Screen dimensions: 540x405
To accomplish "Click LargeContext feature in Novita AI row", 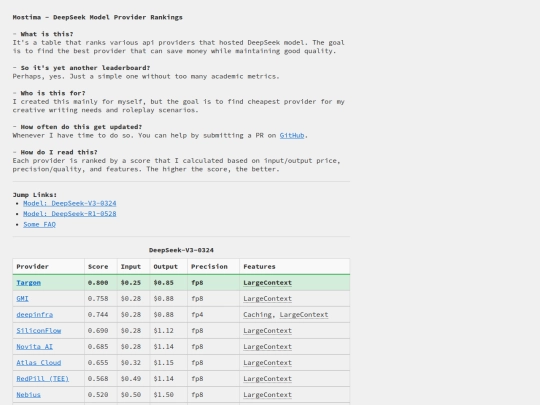I will coord(267,347).
